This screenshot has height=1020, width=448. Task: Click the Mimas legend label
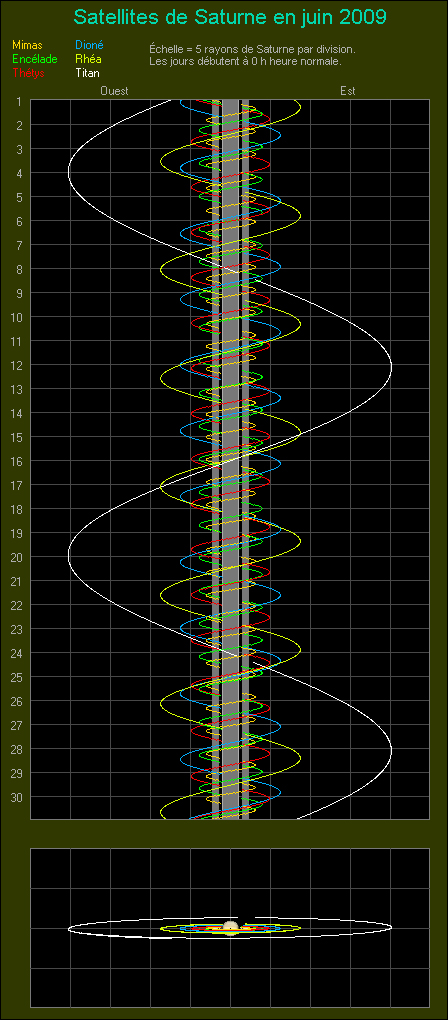pos(27,46)
